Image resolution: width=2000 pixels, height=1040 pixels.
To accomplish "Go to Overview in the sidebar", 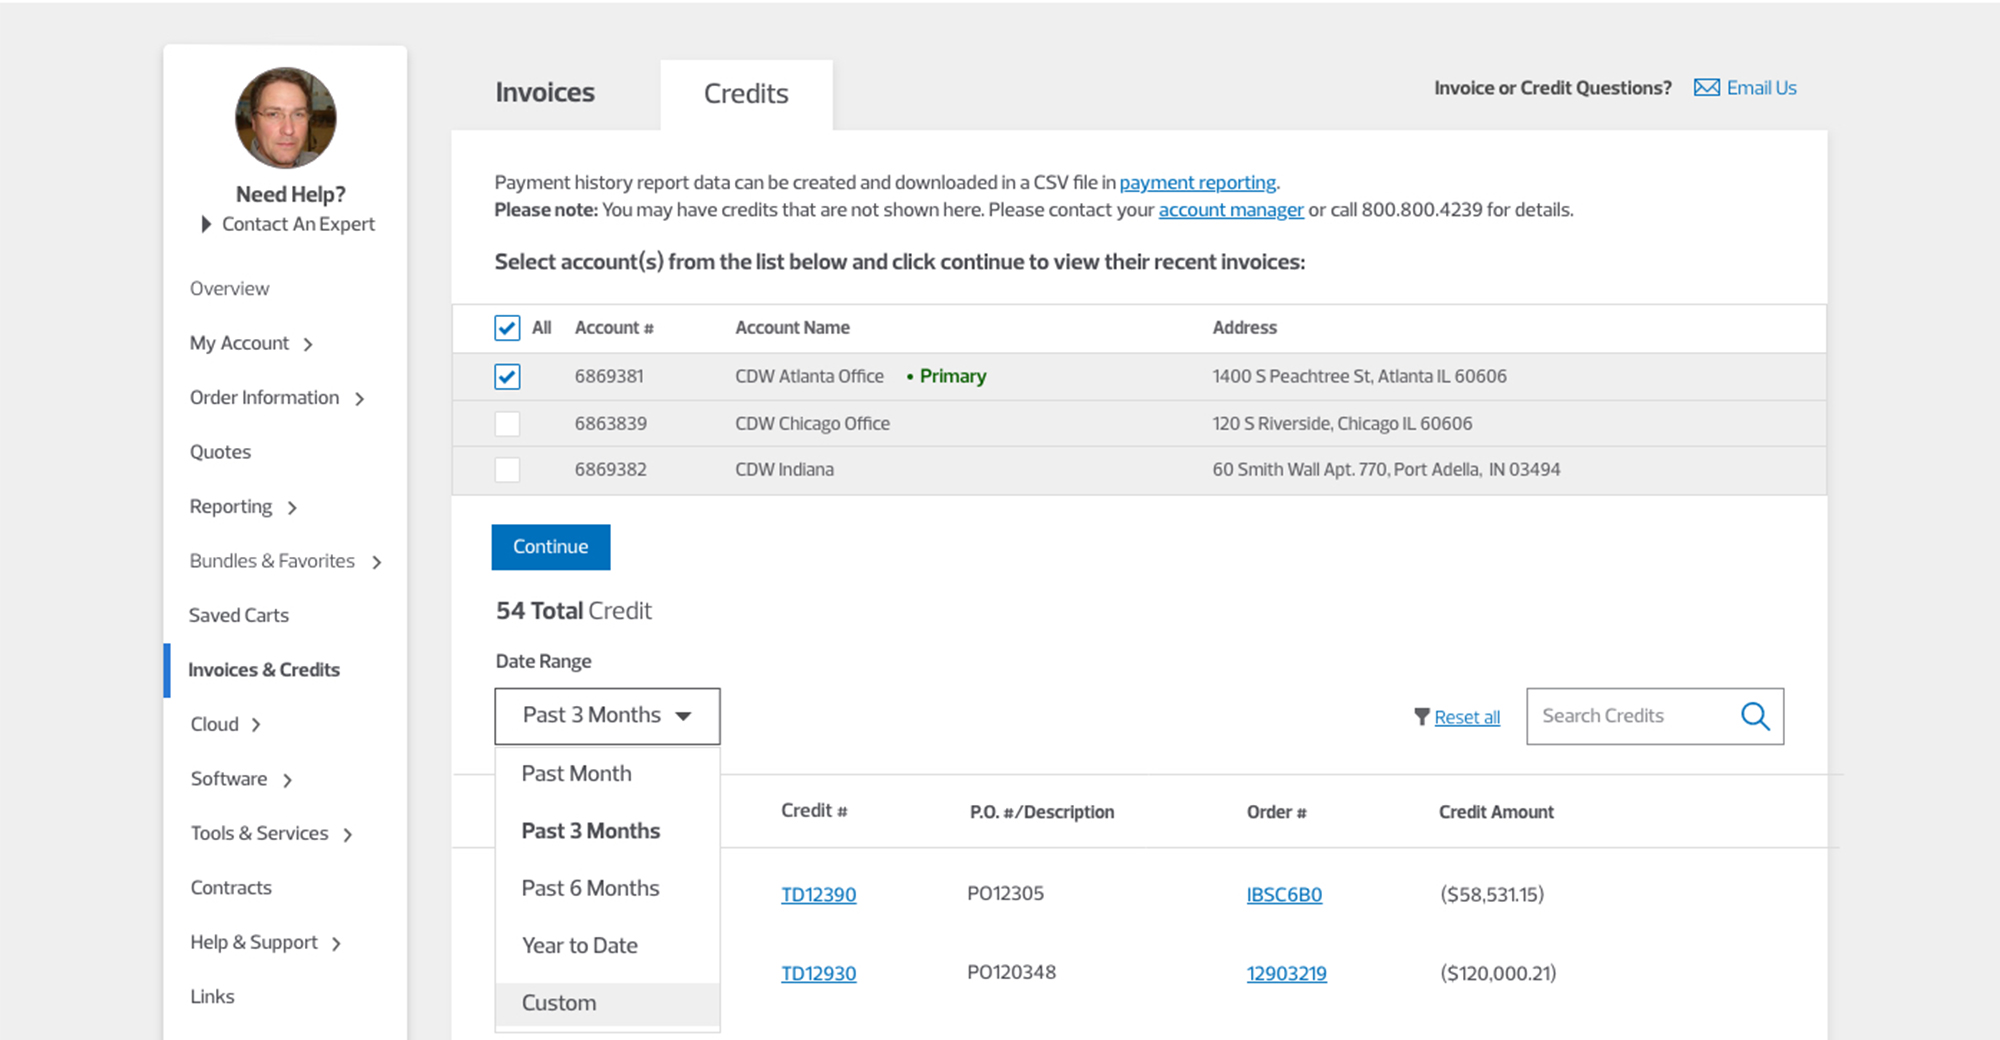I will (x=230, y=289).
